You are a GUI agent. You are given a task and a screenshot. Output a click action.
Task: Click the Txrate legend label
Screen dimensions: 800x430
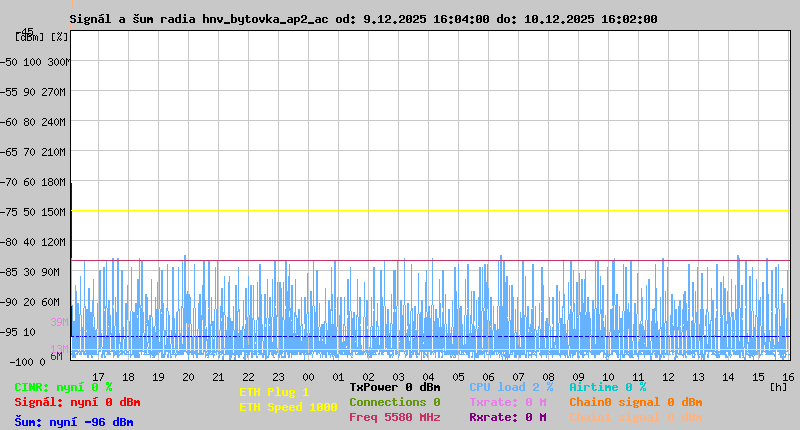(x=507, y=402)
